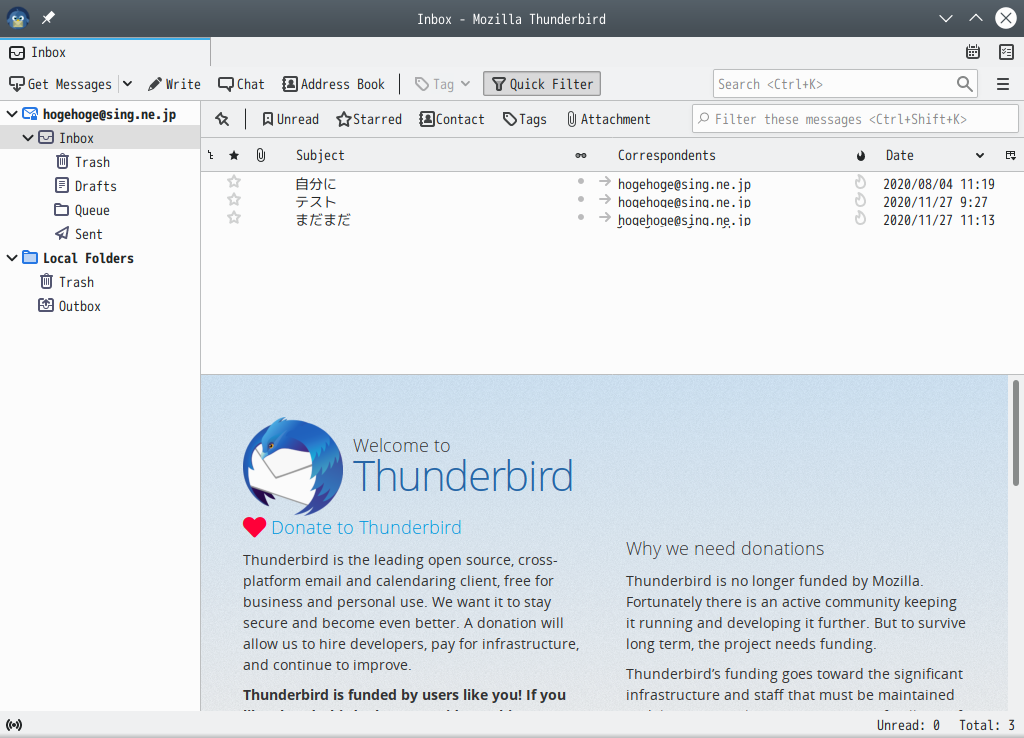Open the tasks tab icon
Viewport: 1024px width, 738px height.
(1006, 52)
